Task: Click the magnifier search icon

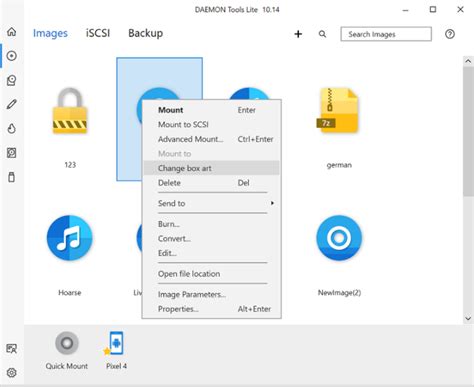Action: [x=322, y=34]
